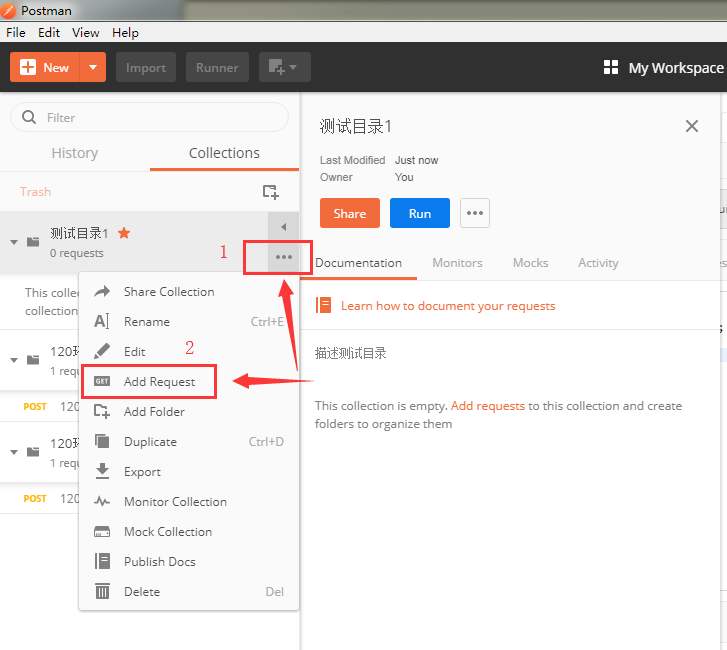Switch to the Mocks tab
The image size is (727, 650).
(530, 263)
